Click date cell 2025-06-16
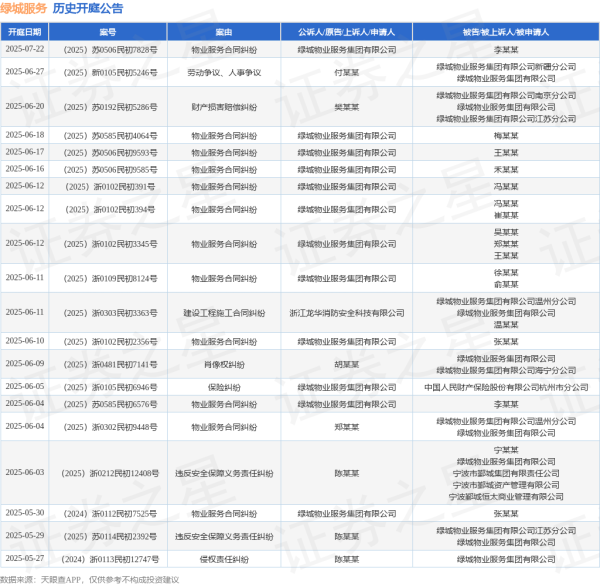Image resolution: width=600 pixels, height=585 pixels. pos(24,169)
